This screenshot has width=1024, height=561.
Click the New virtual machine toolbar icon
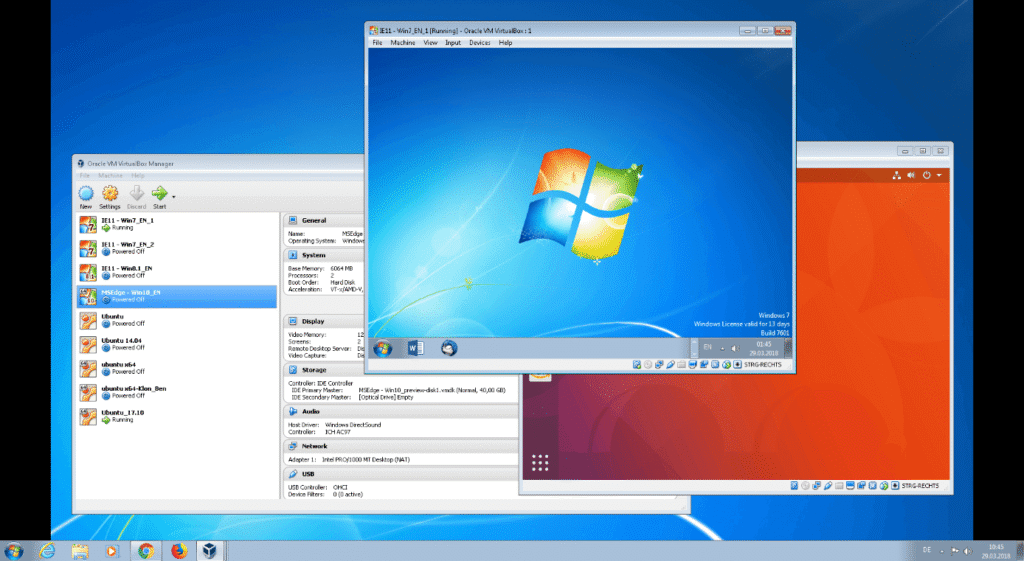pos(86,194)
